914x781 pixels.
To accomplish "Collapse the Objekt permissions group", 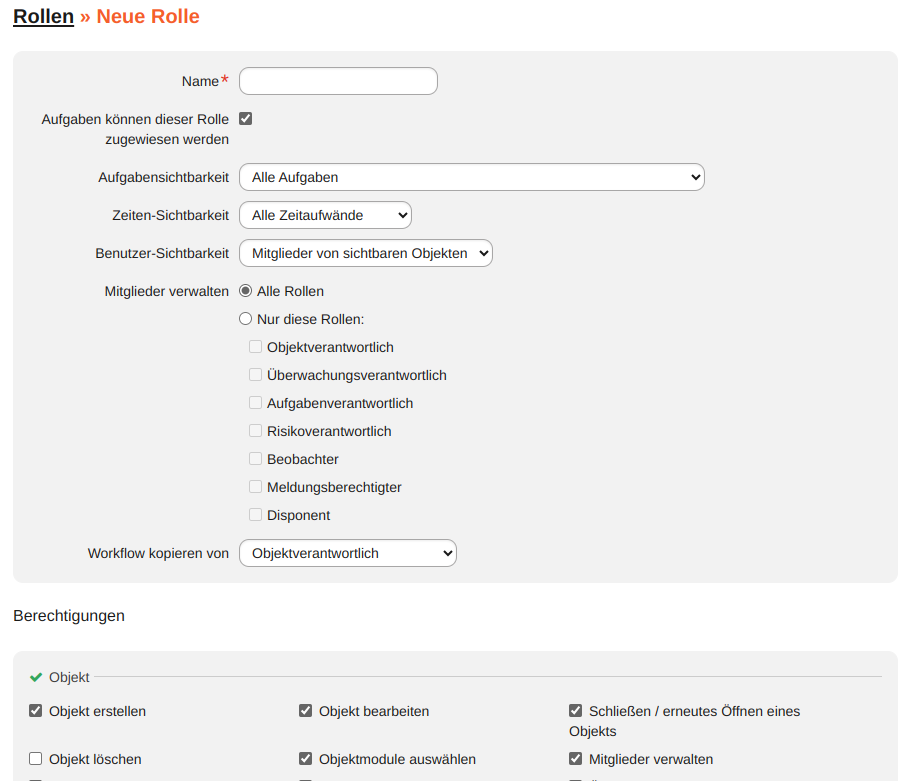I will click(69, 677).
